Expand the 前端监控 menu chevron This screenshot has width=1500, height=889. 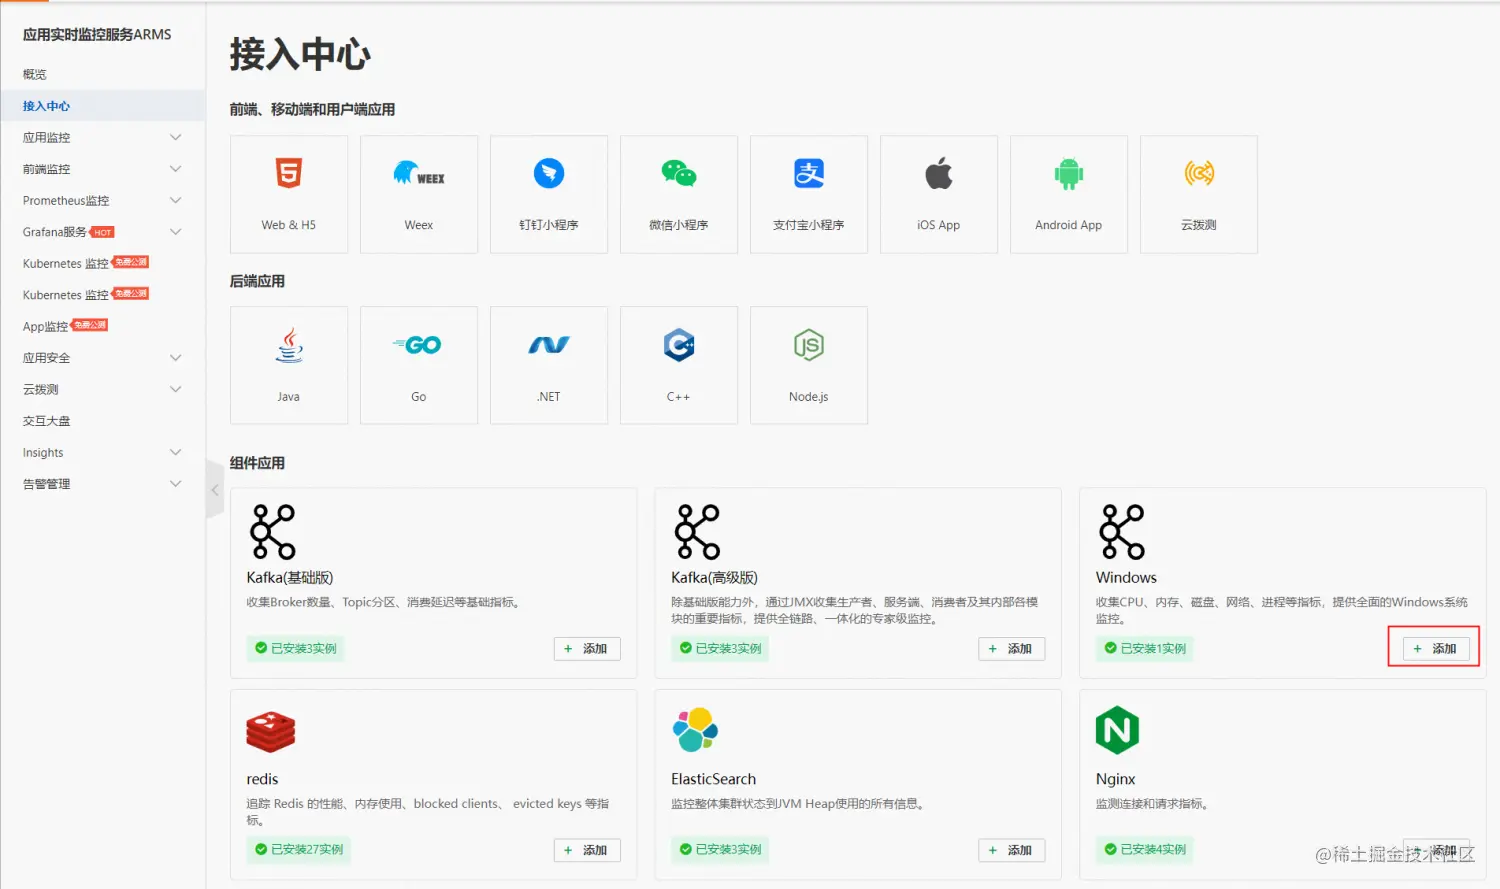(x=176, y=169)
